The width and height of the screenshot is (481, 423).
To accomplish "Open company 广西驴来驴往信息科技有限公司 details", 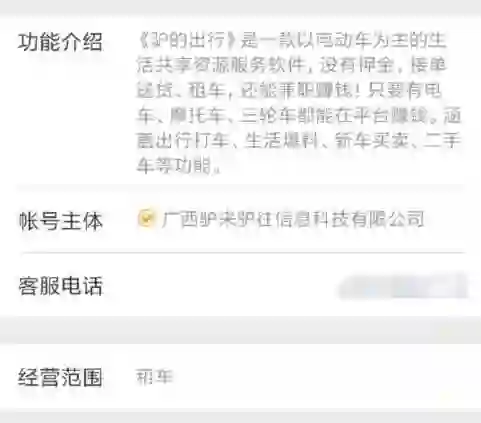I will (x=293, y=219).
